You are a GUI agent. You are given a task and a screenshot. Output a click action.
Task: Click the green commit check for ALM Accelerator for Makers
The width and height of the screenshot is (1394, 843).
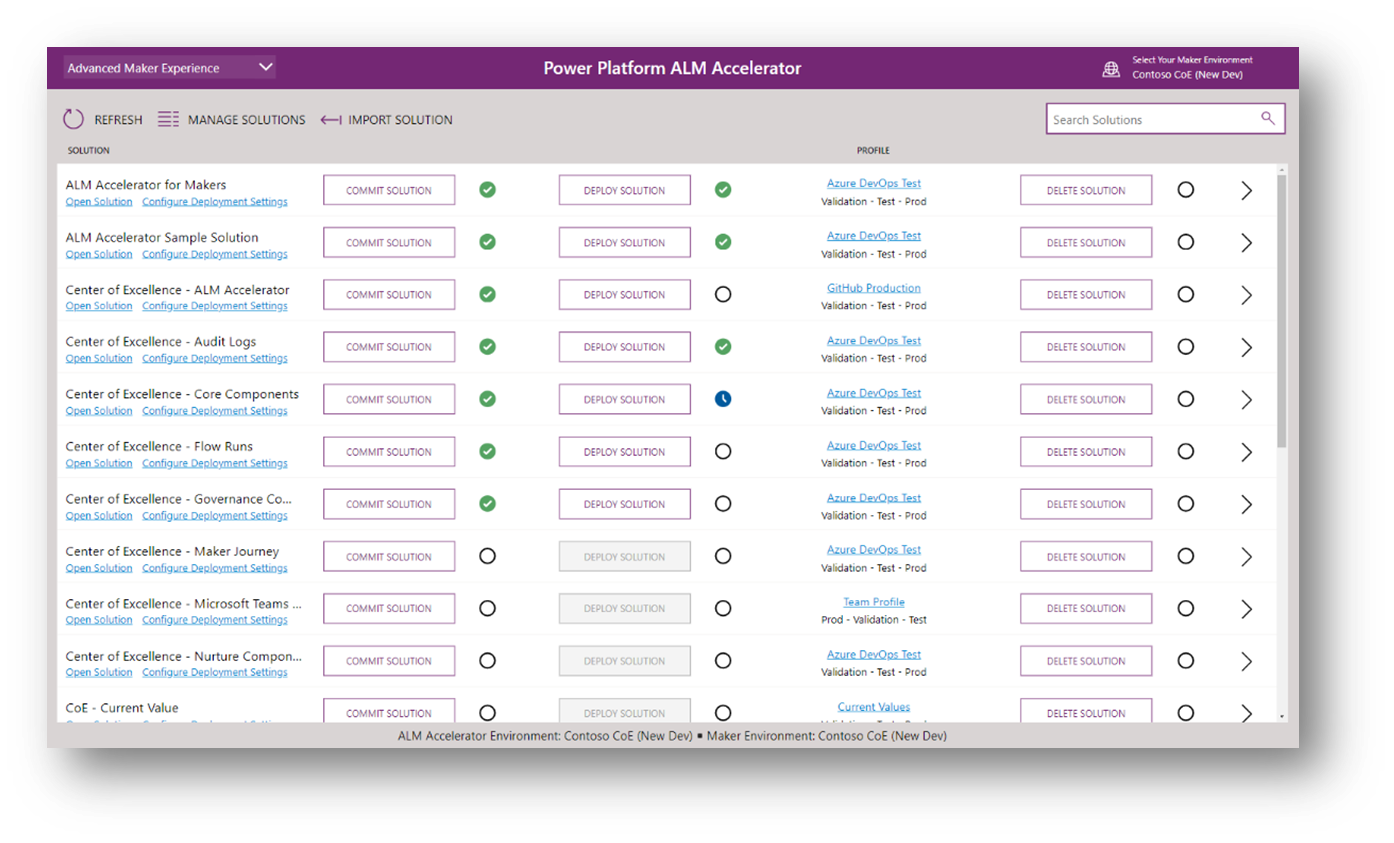(487, 189)
